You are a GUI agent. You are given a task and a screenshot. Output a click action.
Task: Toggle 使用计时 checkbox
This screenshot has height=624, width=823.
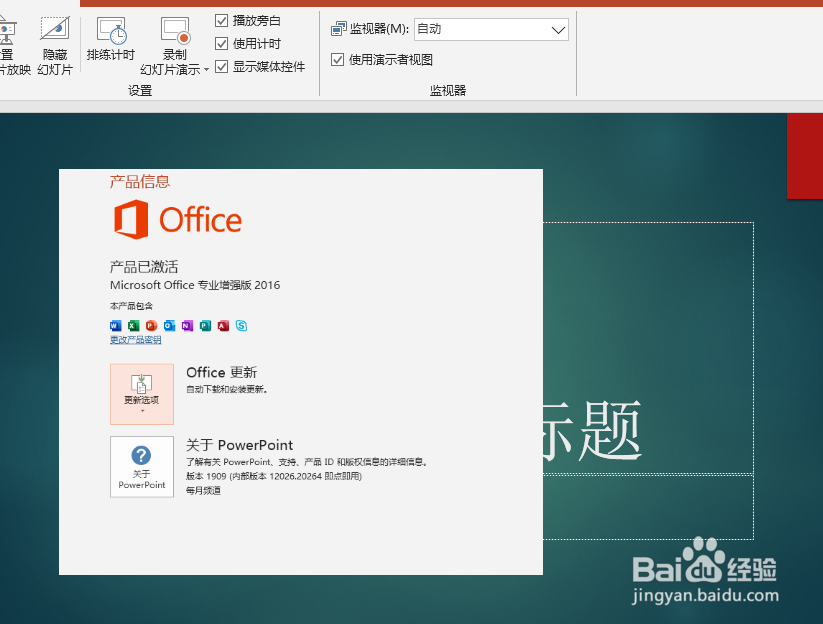point(221,44)
